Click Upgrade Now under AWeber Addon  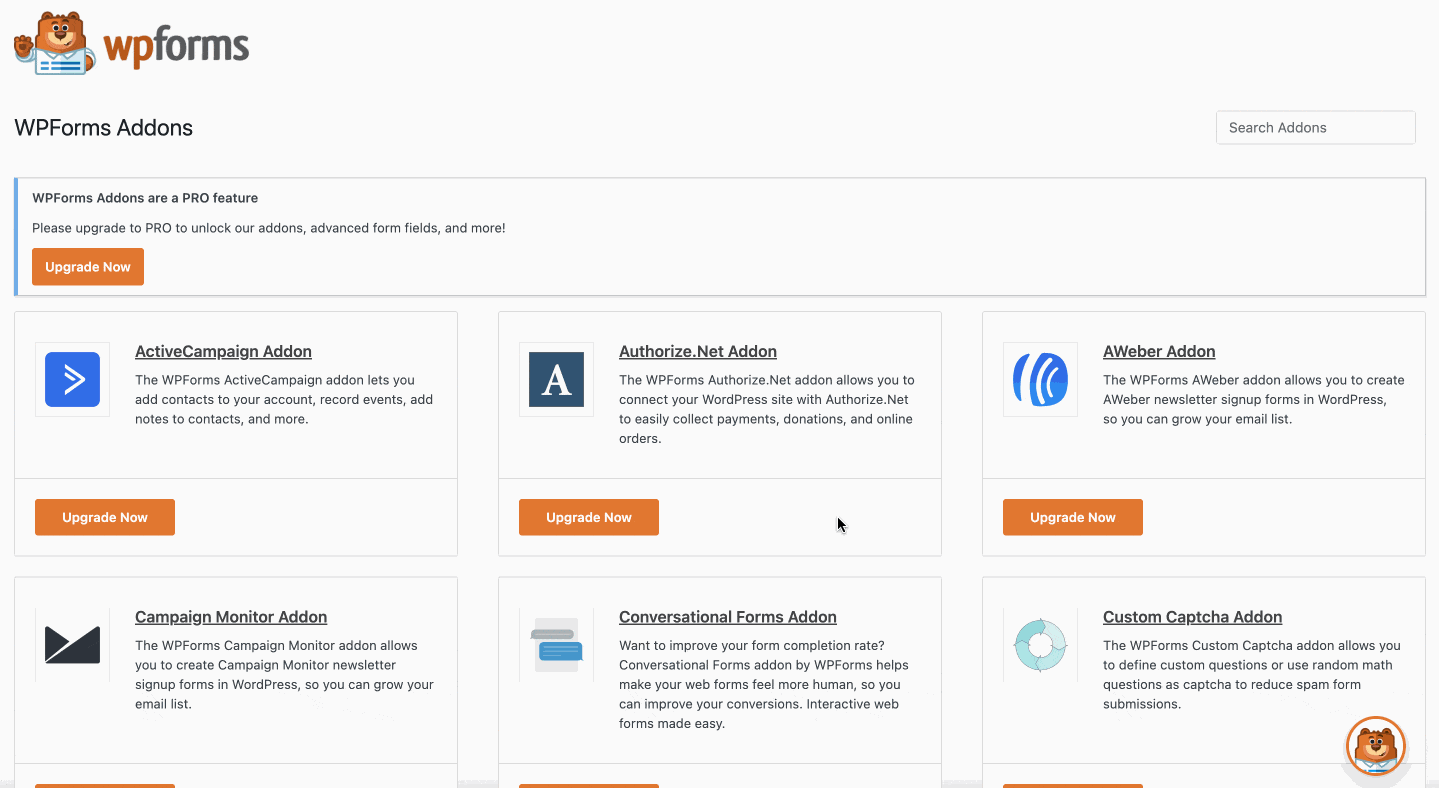(1073, 517)
